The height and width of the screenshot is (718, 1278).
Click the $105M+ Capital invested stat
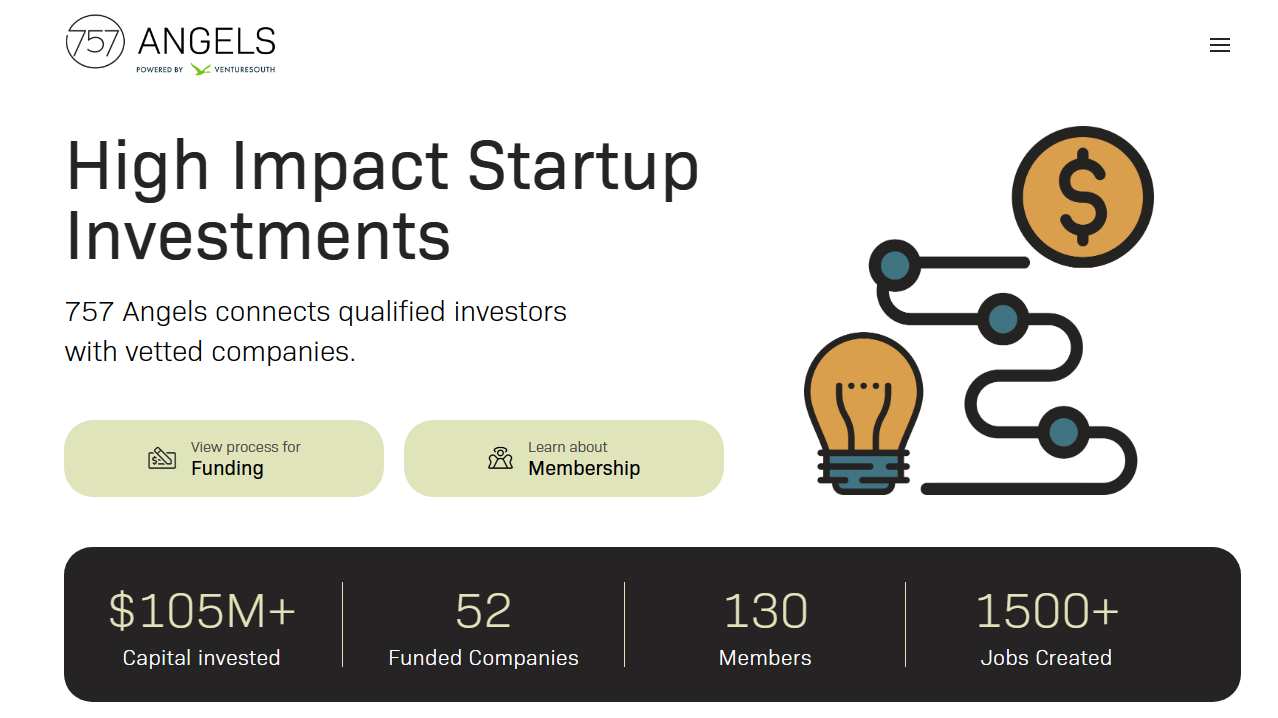(x=202, y=627)
